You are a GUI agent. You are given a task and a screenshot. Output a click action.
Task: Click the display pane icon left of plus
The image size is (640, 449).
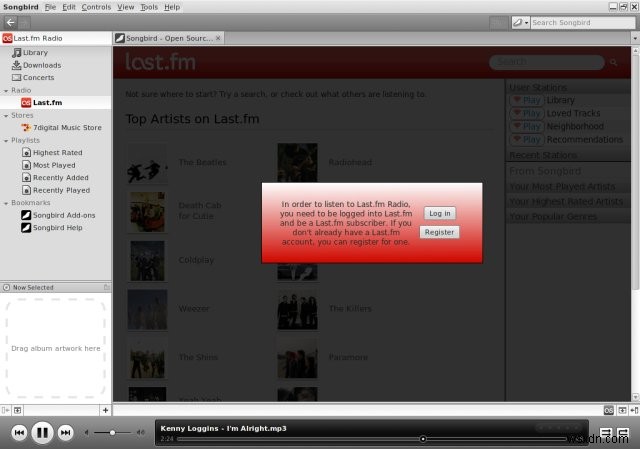tap(18, 410)
